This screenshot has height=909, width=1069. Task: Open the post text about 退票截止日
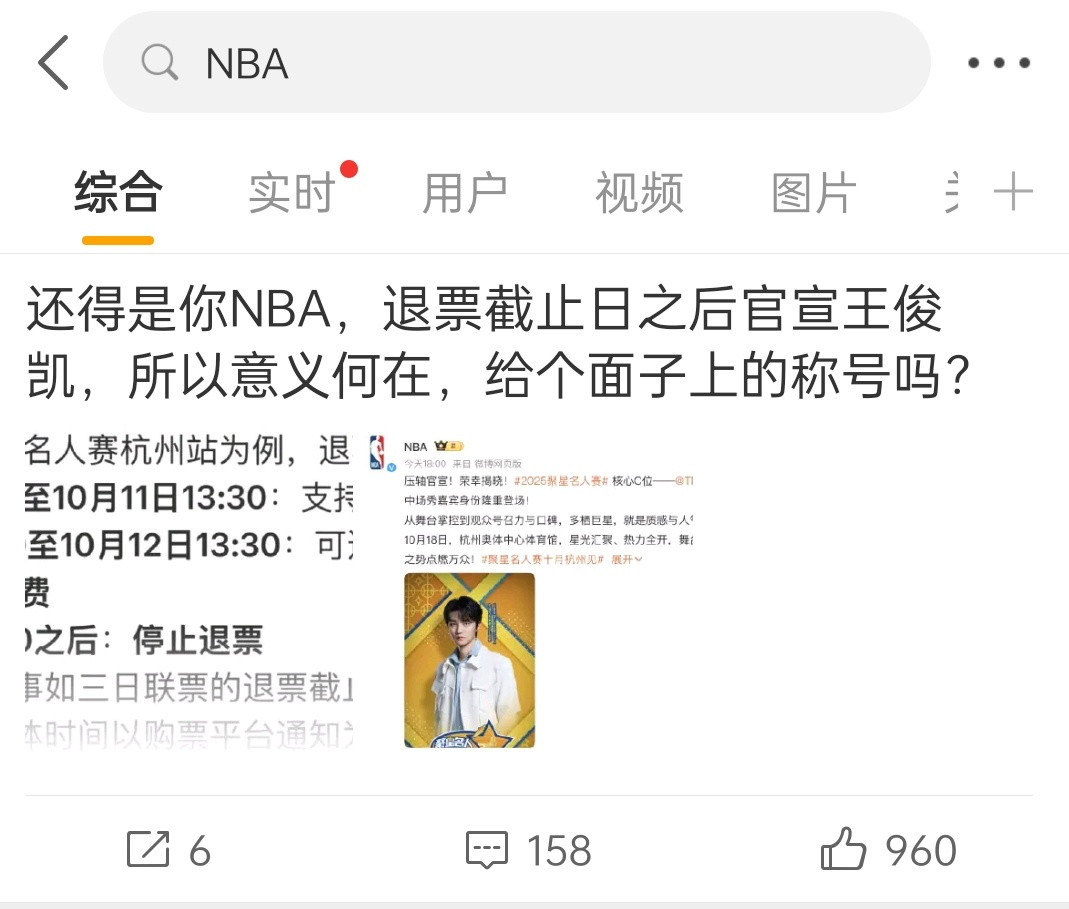[x=498, y=342]
